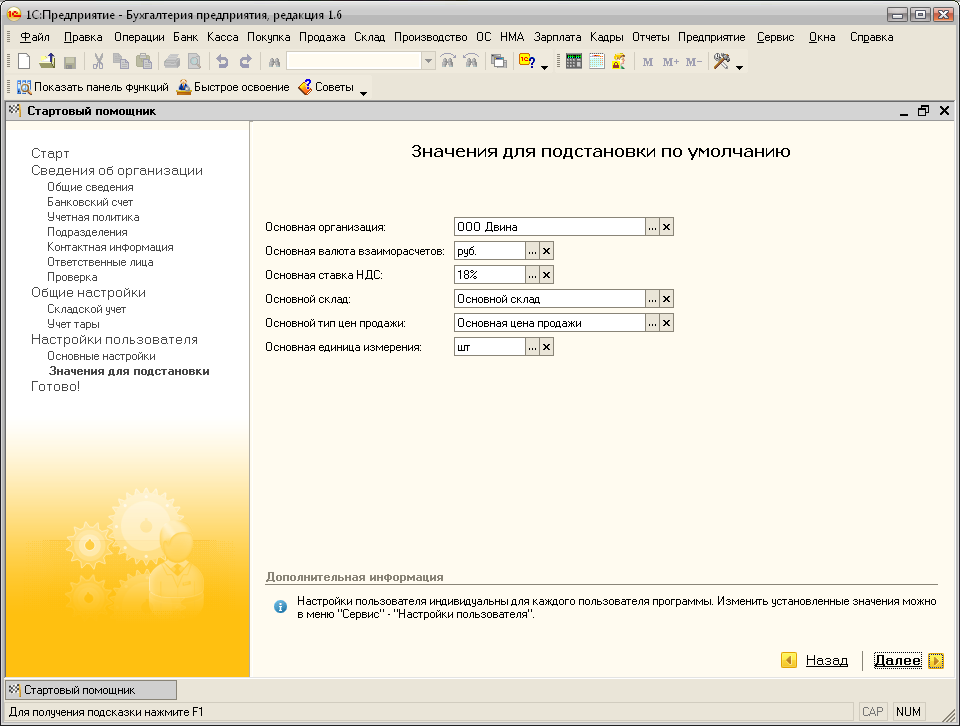The height and width of the screenshot is (726, 960).
Task: Open selection button for Основной тип цен продажи
Action: click(653, 323)
